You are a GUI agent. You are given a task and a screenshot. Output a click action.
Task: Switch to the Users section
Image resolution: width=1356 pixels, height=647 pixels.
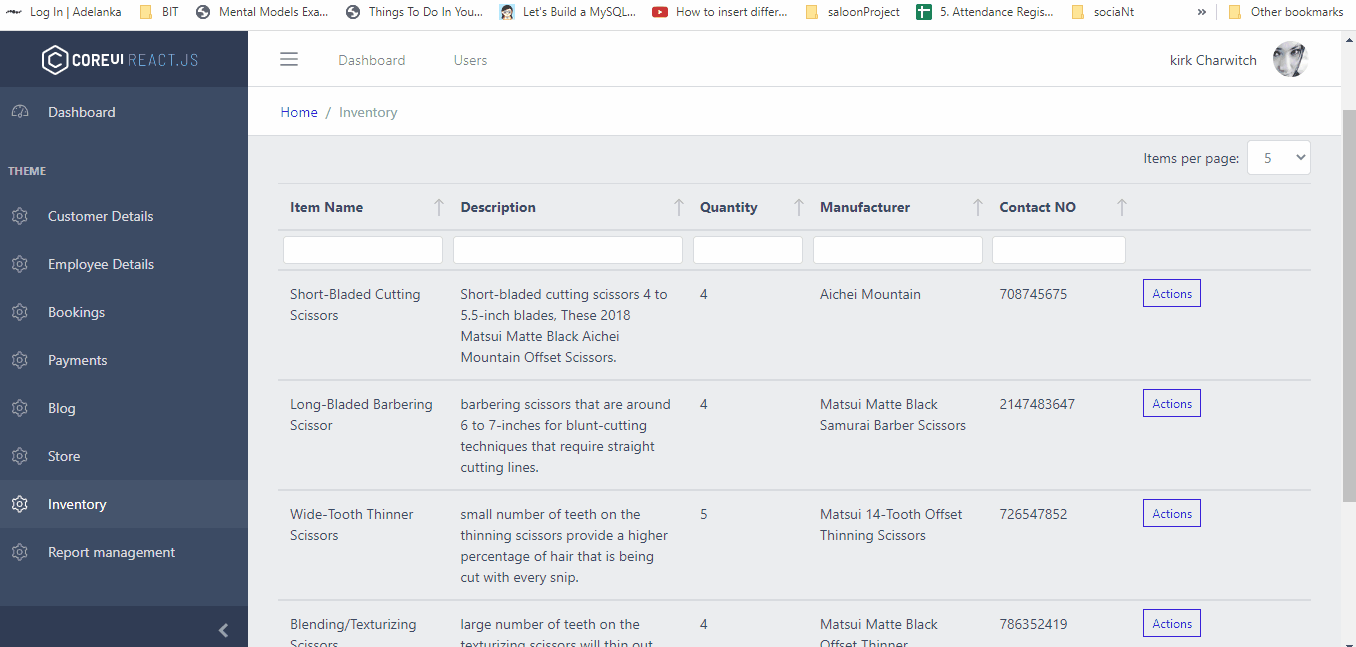[470, 60]
